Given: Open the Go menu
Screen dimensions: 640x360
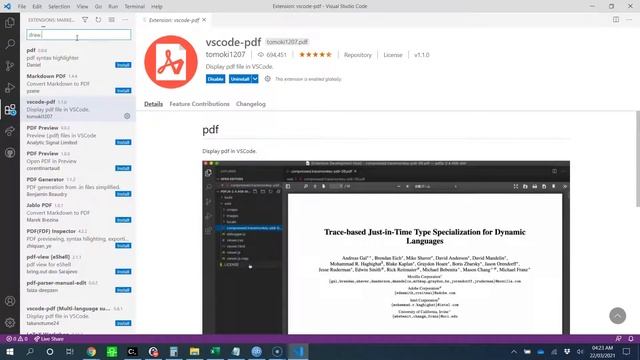Looking at the screenshot, I should point(98,7).
